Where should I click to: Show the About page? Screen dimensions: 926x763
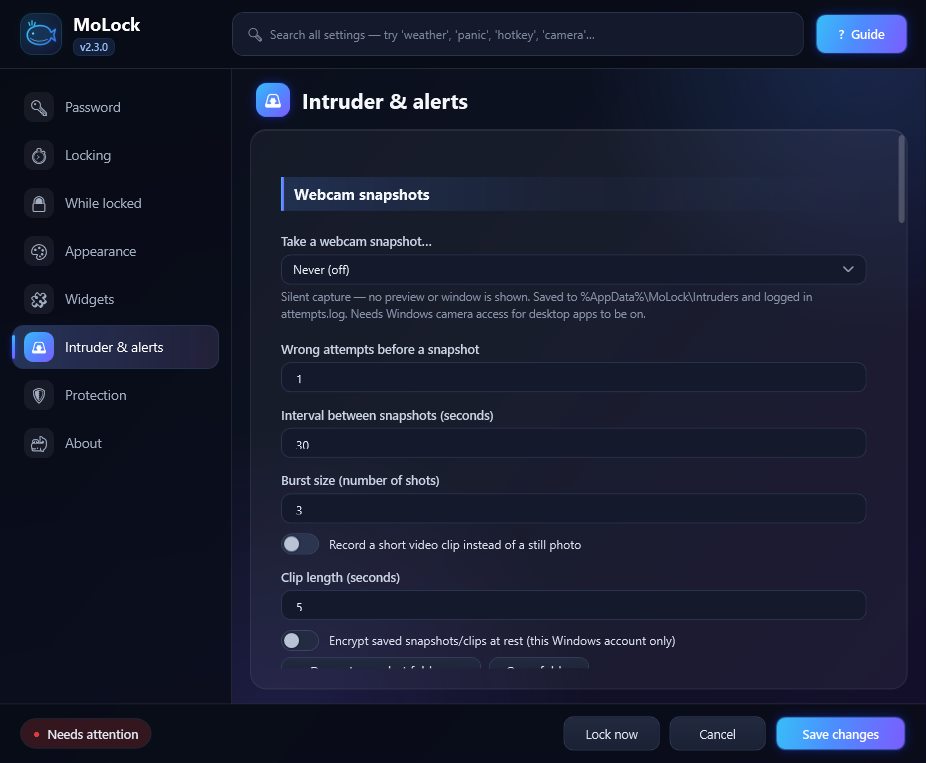(x=116, y=443)
